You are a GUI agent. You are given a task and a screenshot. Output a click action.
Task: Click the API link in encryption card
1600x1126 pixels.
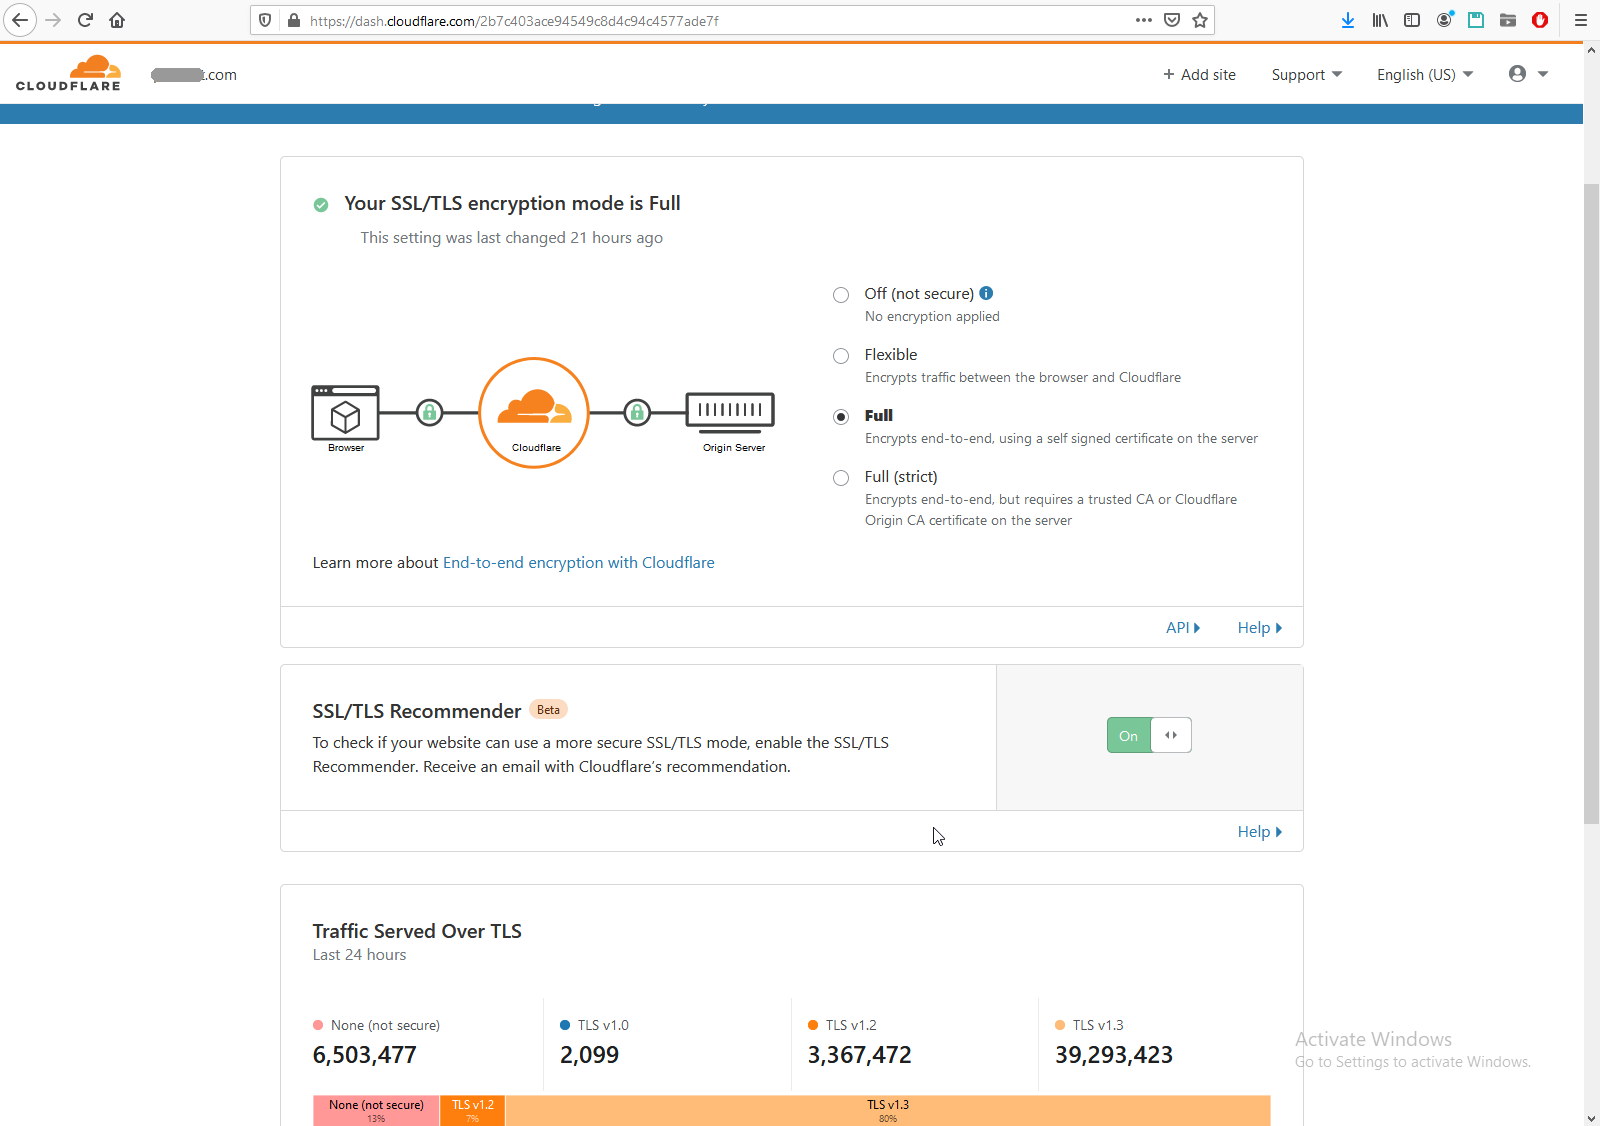click(x=1182, y=628)
